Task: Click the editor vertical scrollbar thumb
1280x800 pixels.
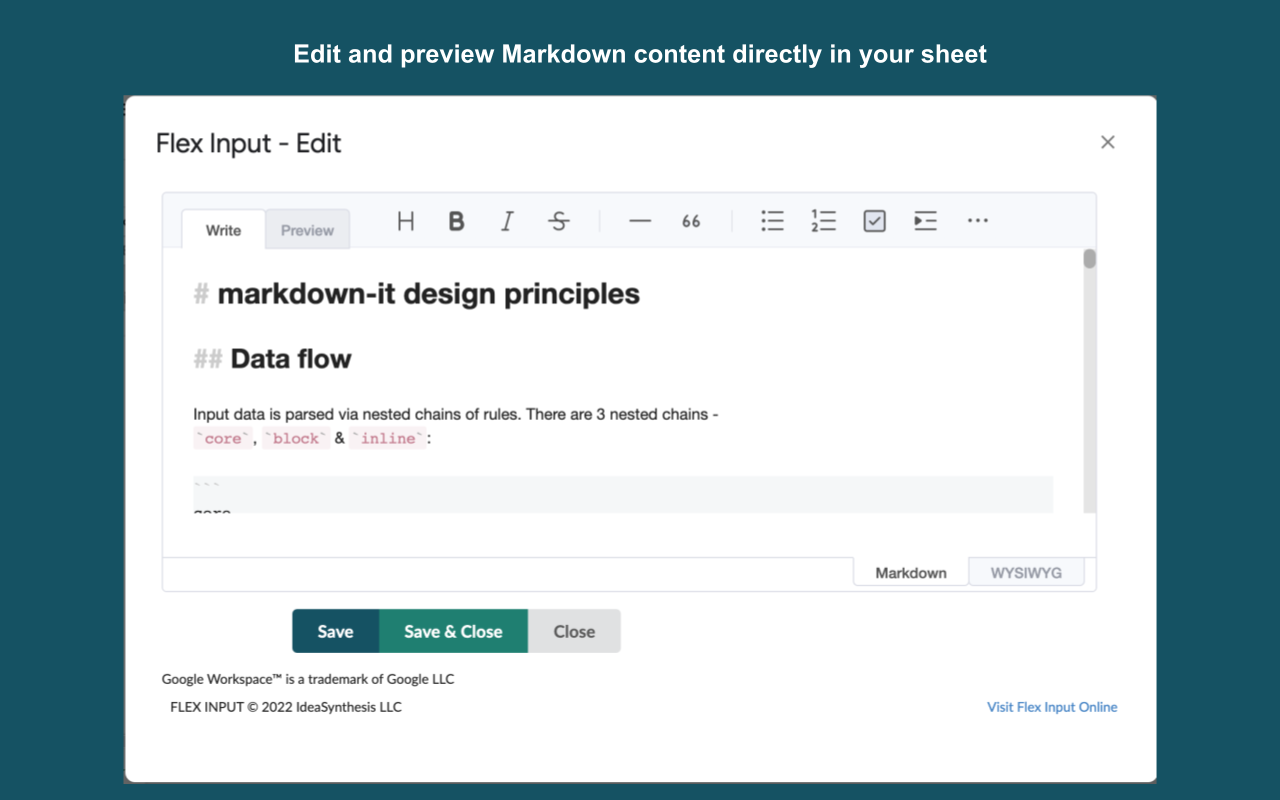Action: pyautogui.click(x=1090, y=259)
